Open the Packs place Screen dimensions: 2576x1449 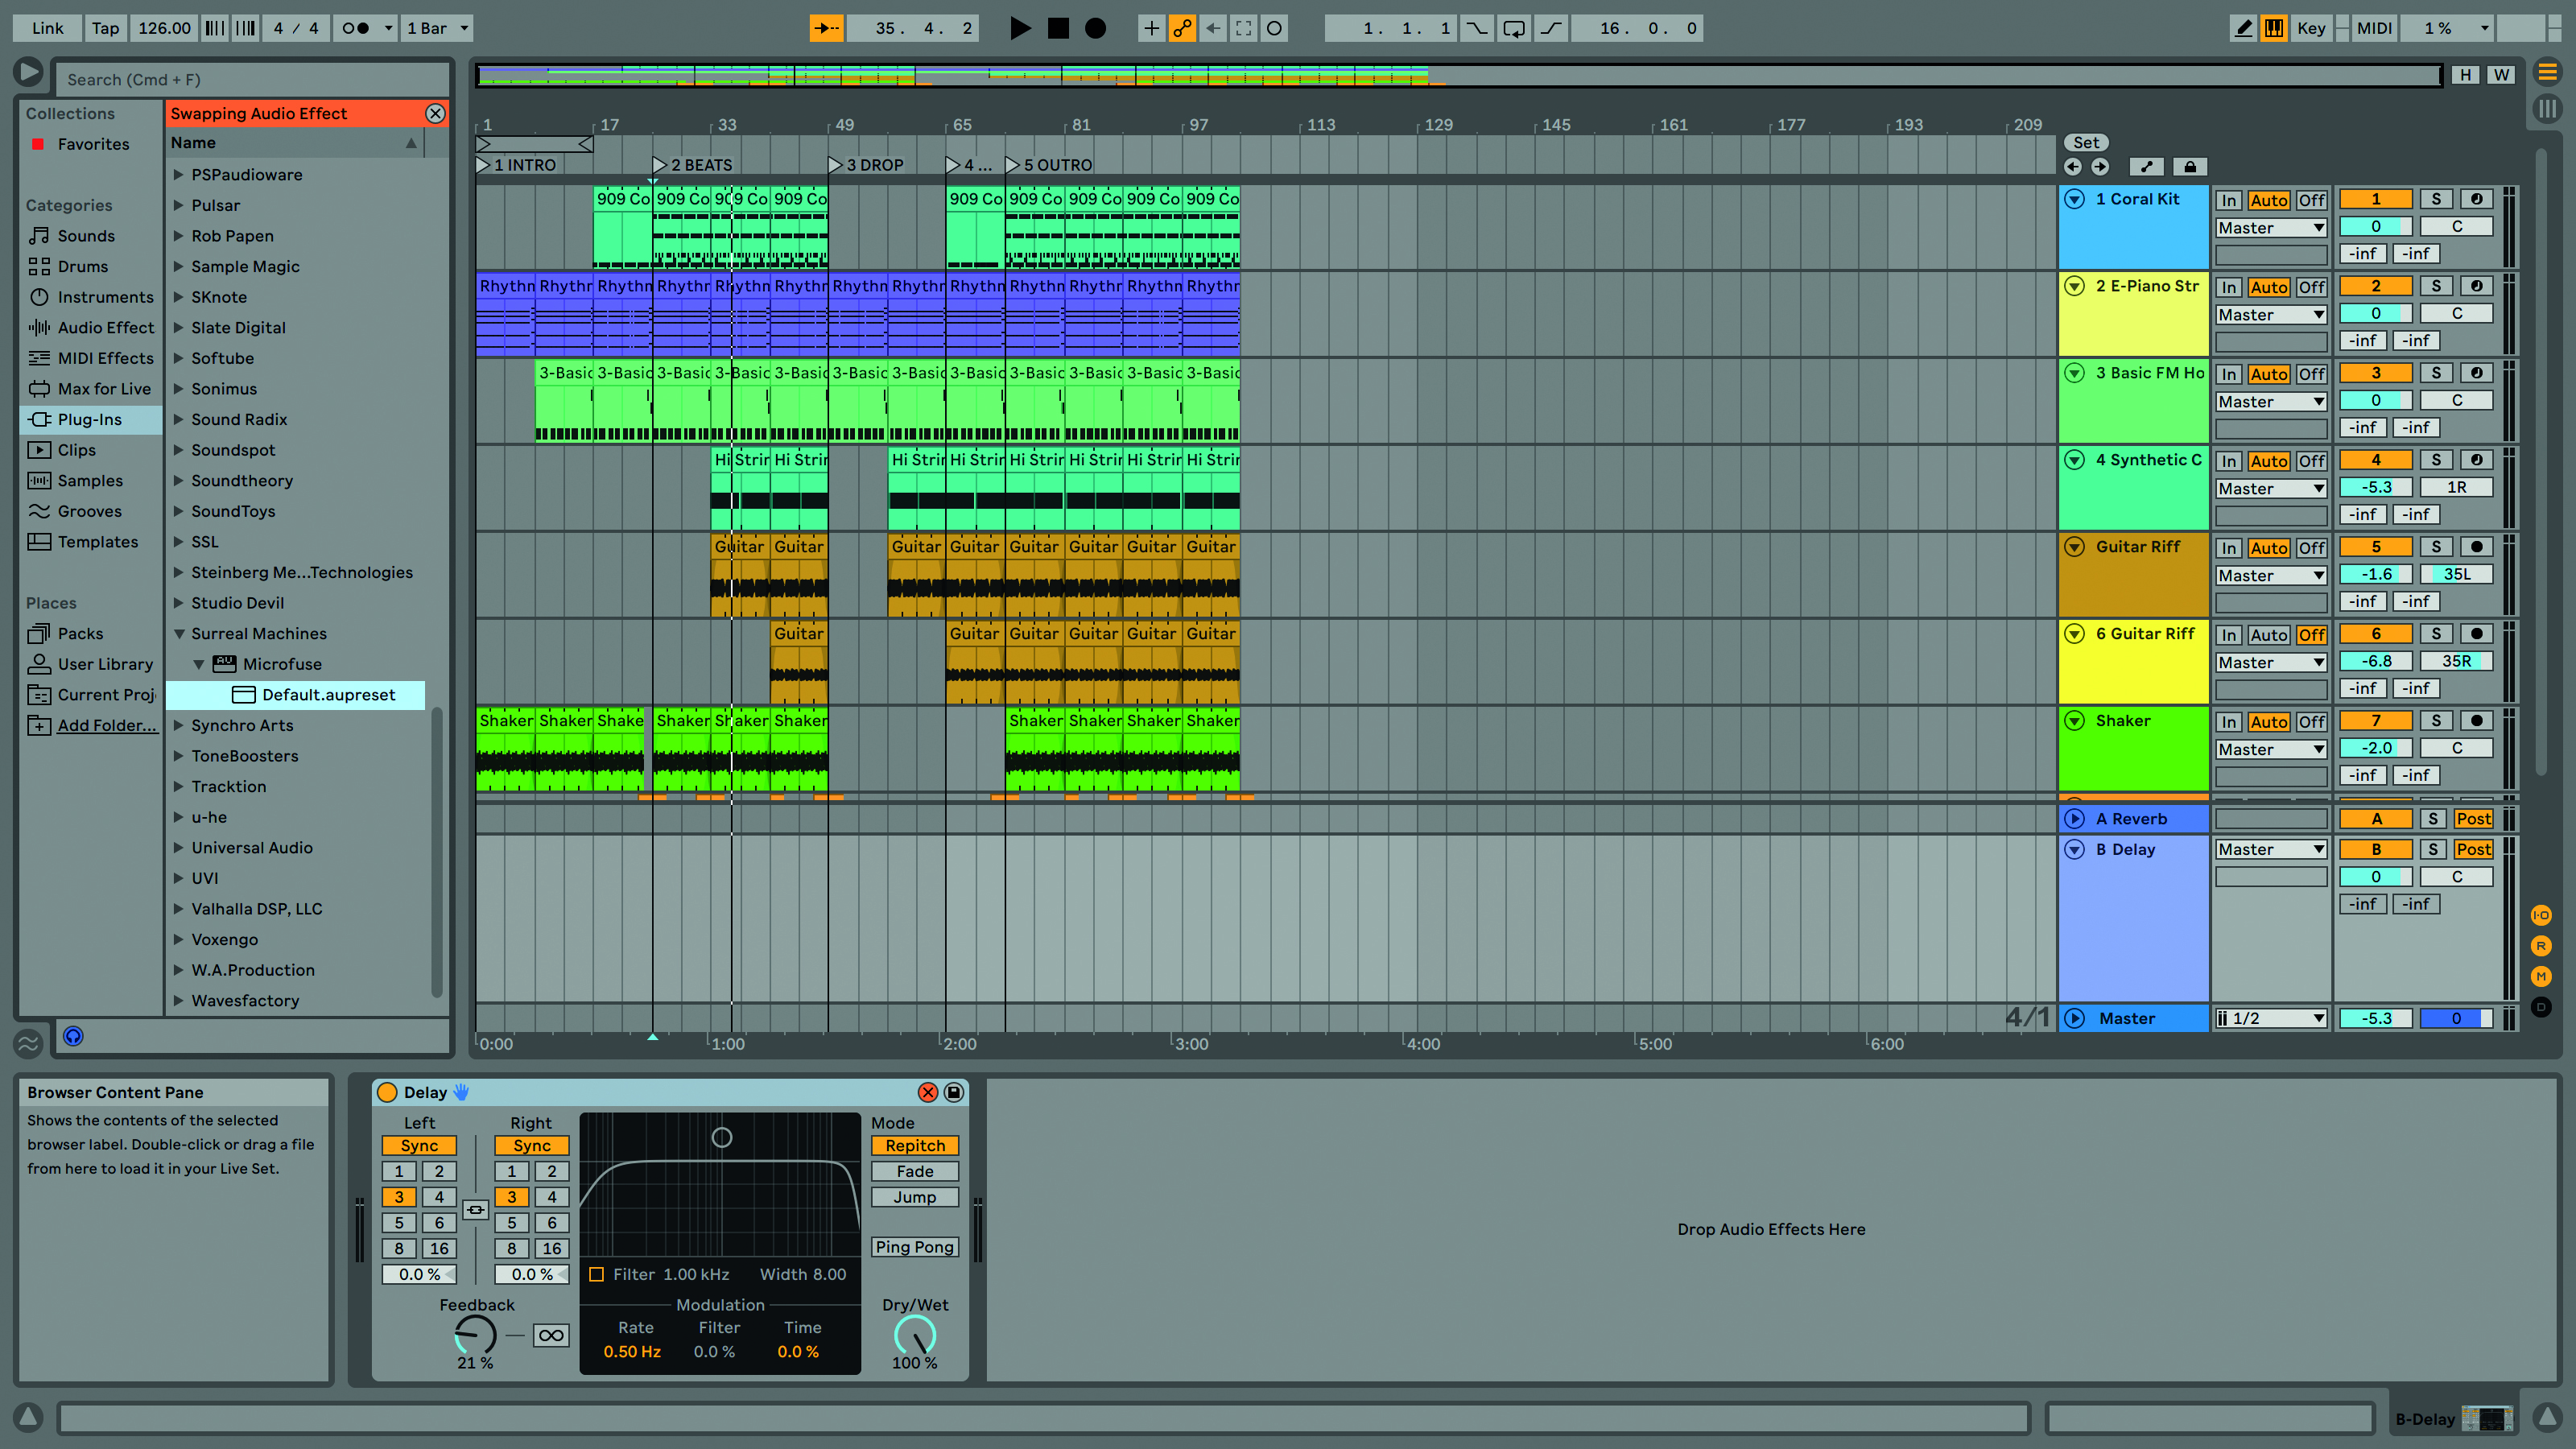pyautogui.click(x=91, y=633)
